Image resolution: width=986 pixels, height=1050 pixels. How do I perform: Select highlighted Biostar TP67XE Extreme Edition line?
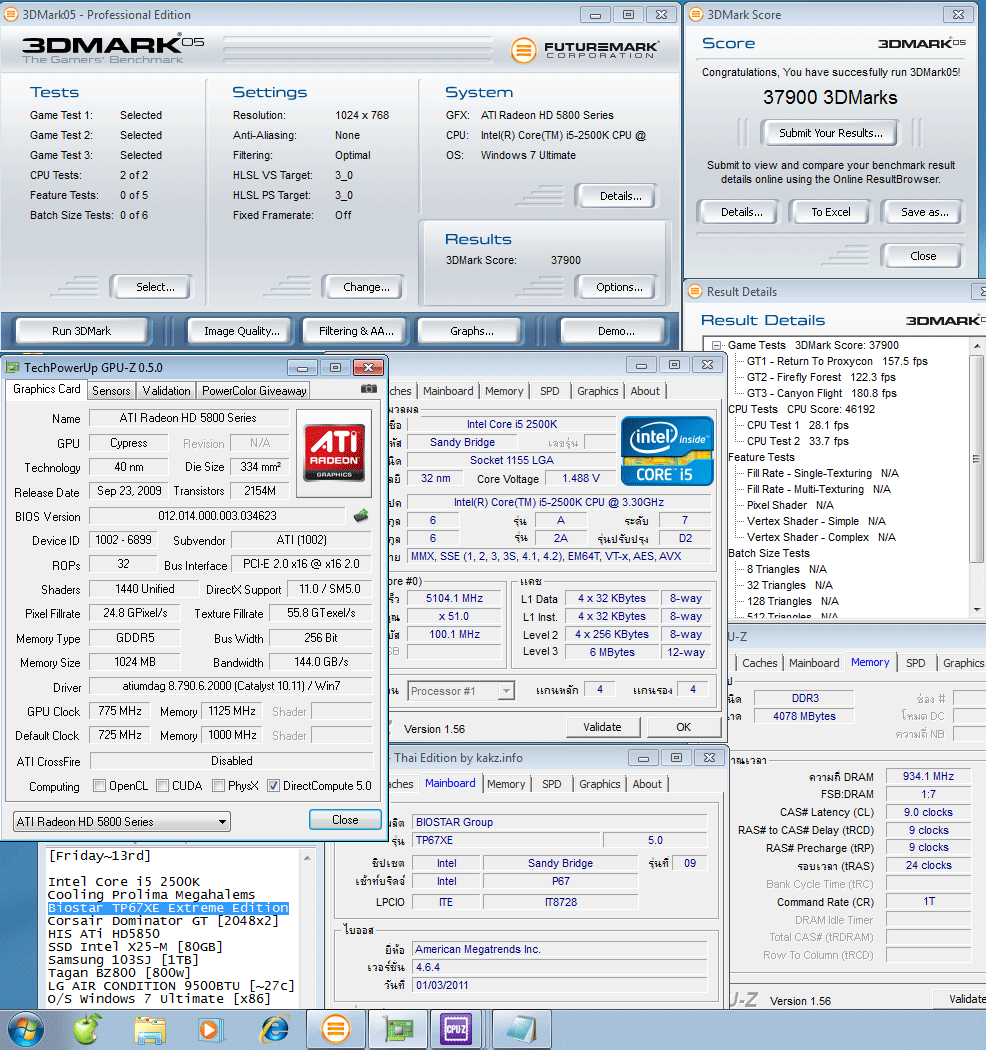point(168,908)
